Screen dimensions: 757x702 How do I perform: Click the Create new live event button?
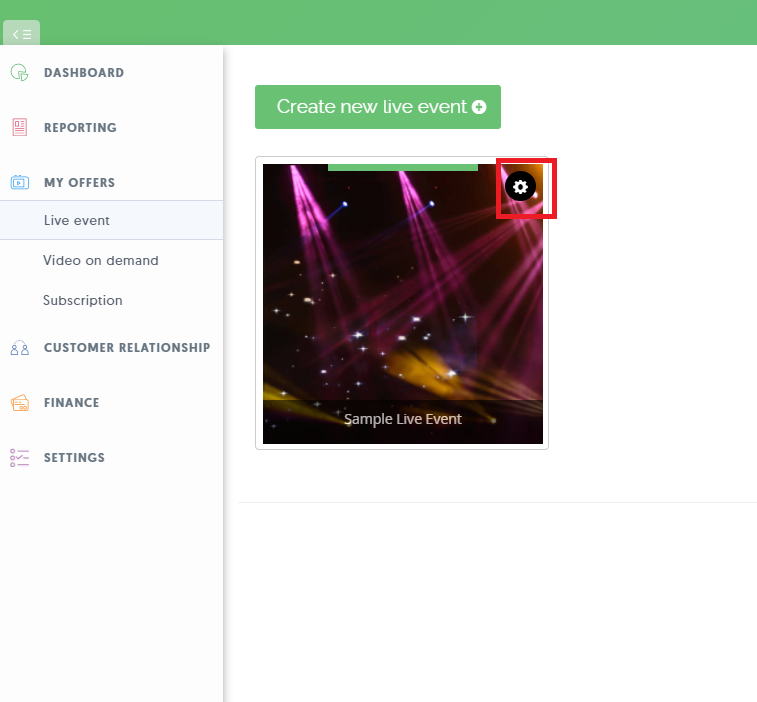[378, 107]
